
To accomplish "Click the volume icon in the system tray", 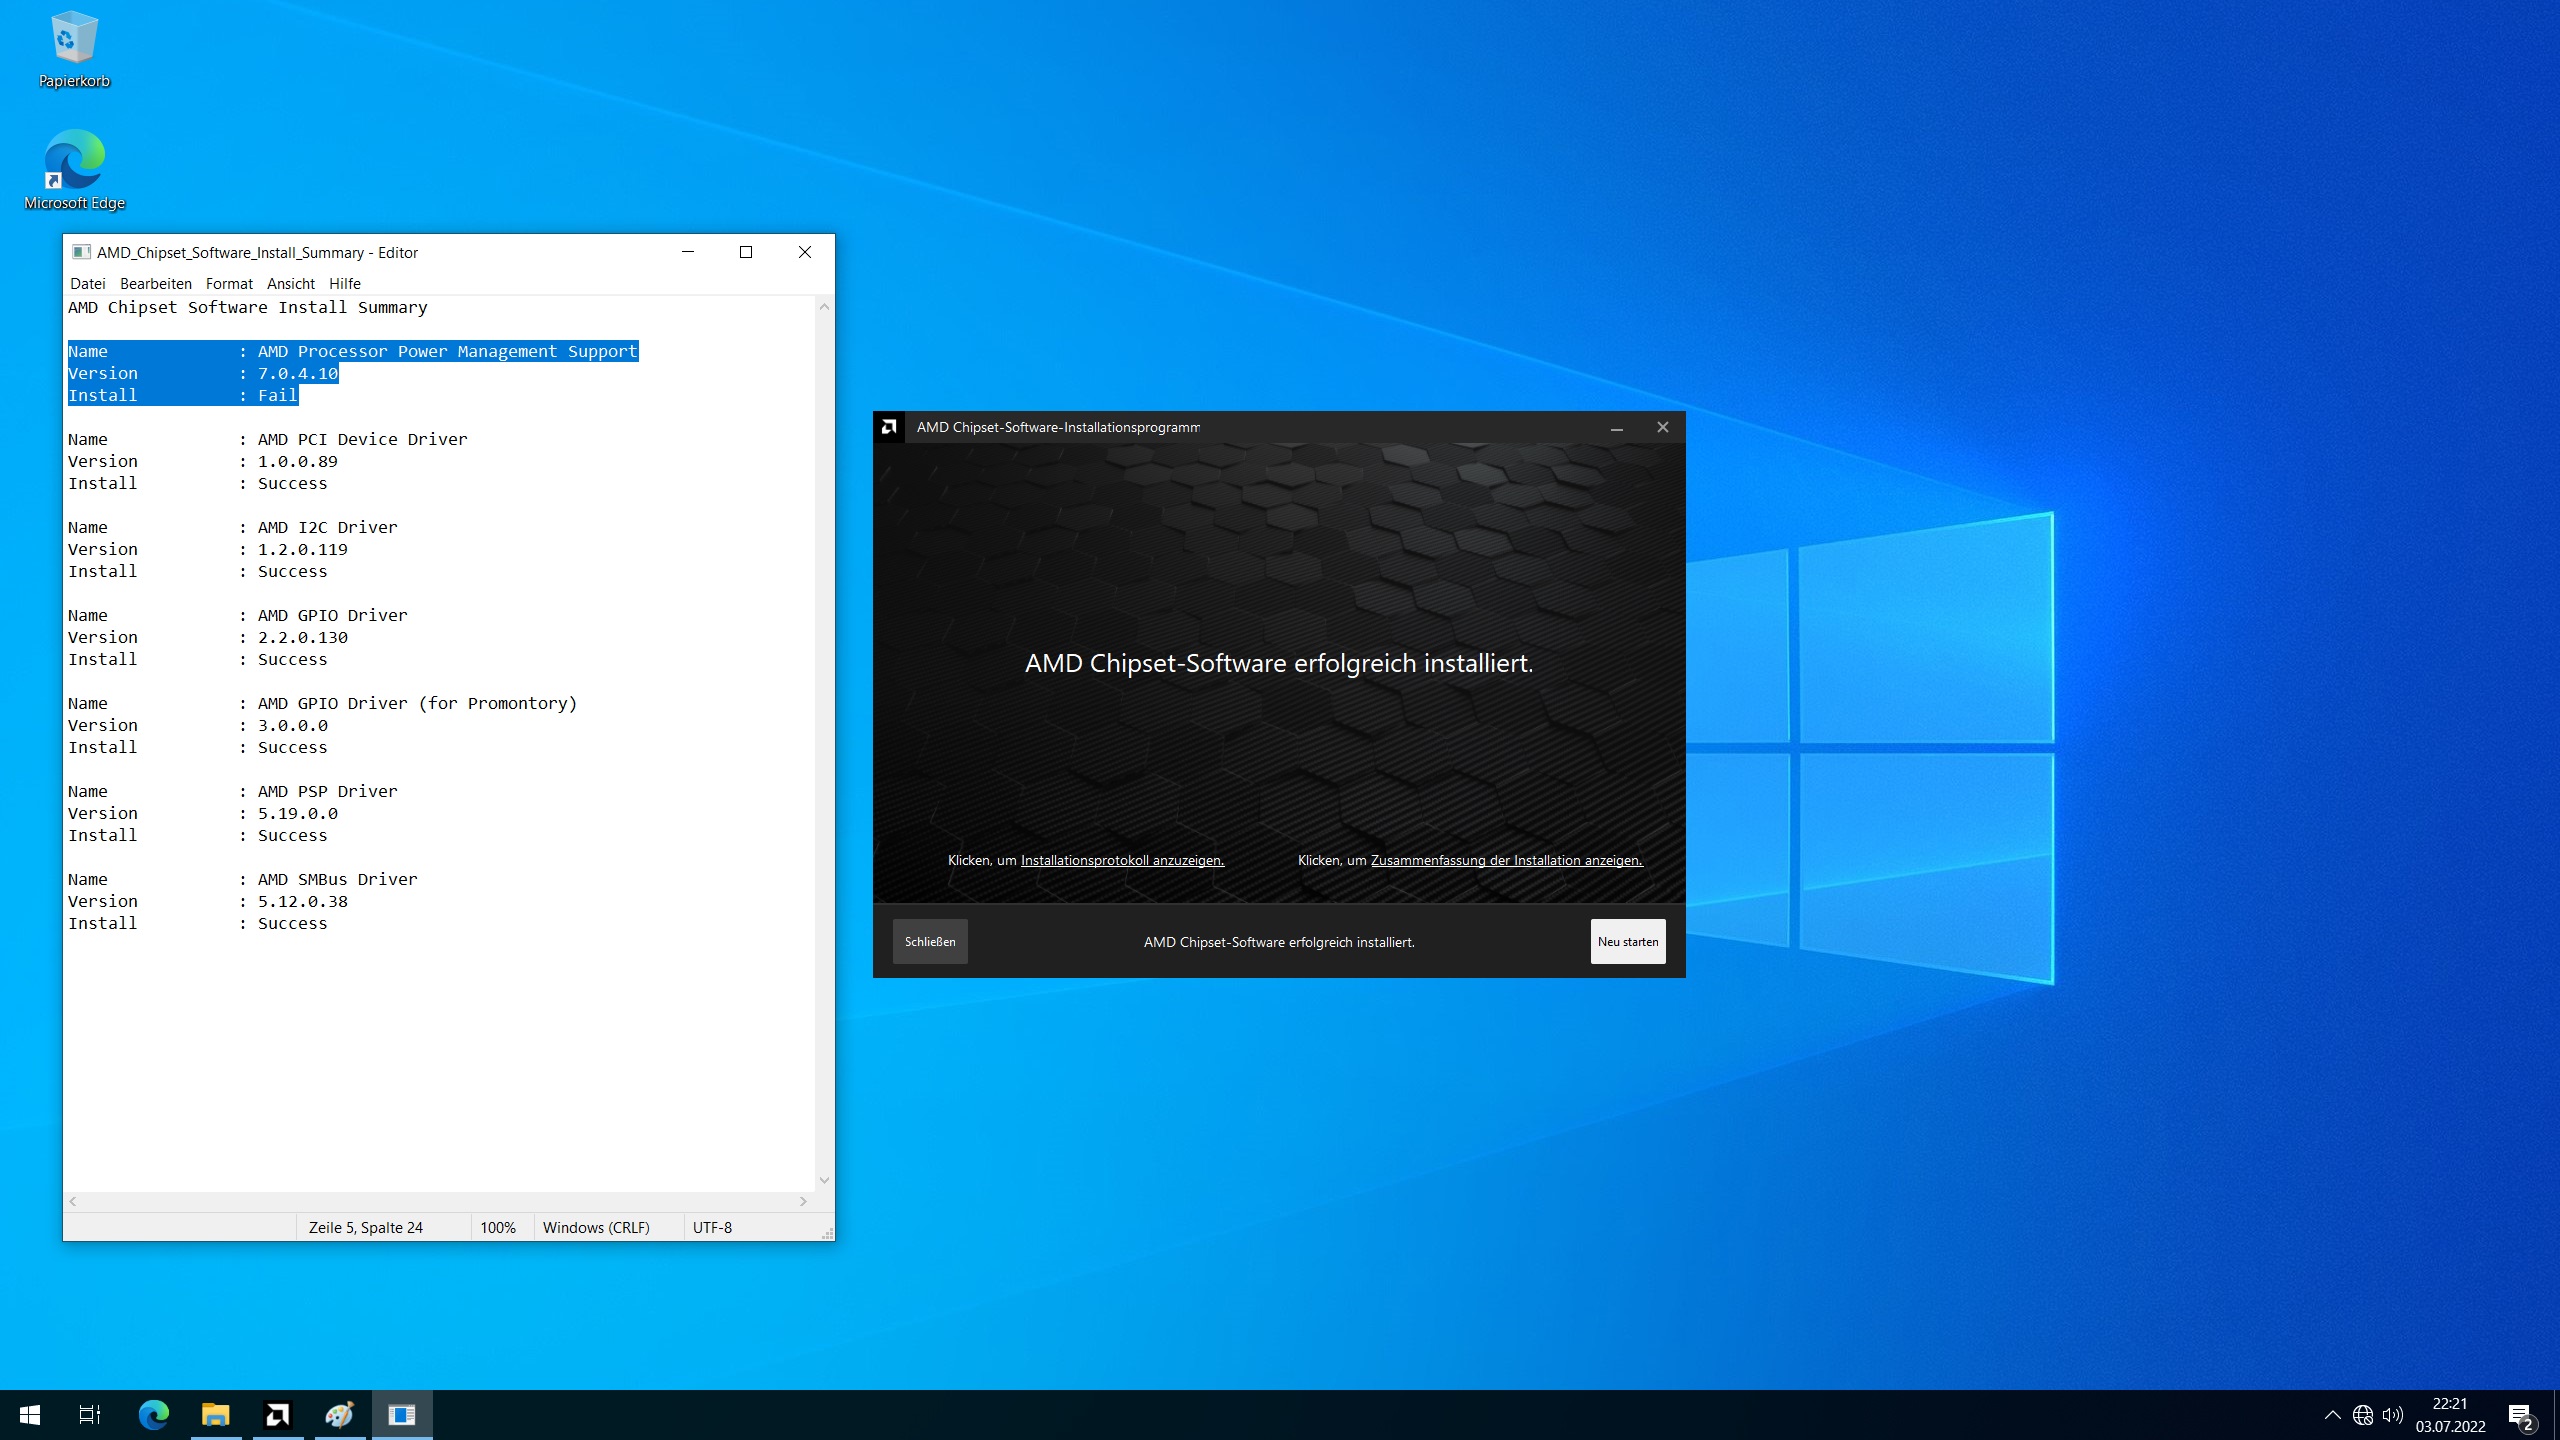I will coord(2392,1414).
